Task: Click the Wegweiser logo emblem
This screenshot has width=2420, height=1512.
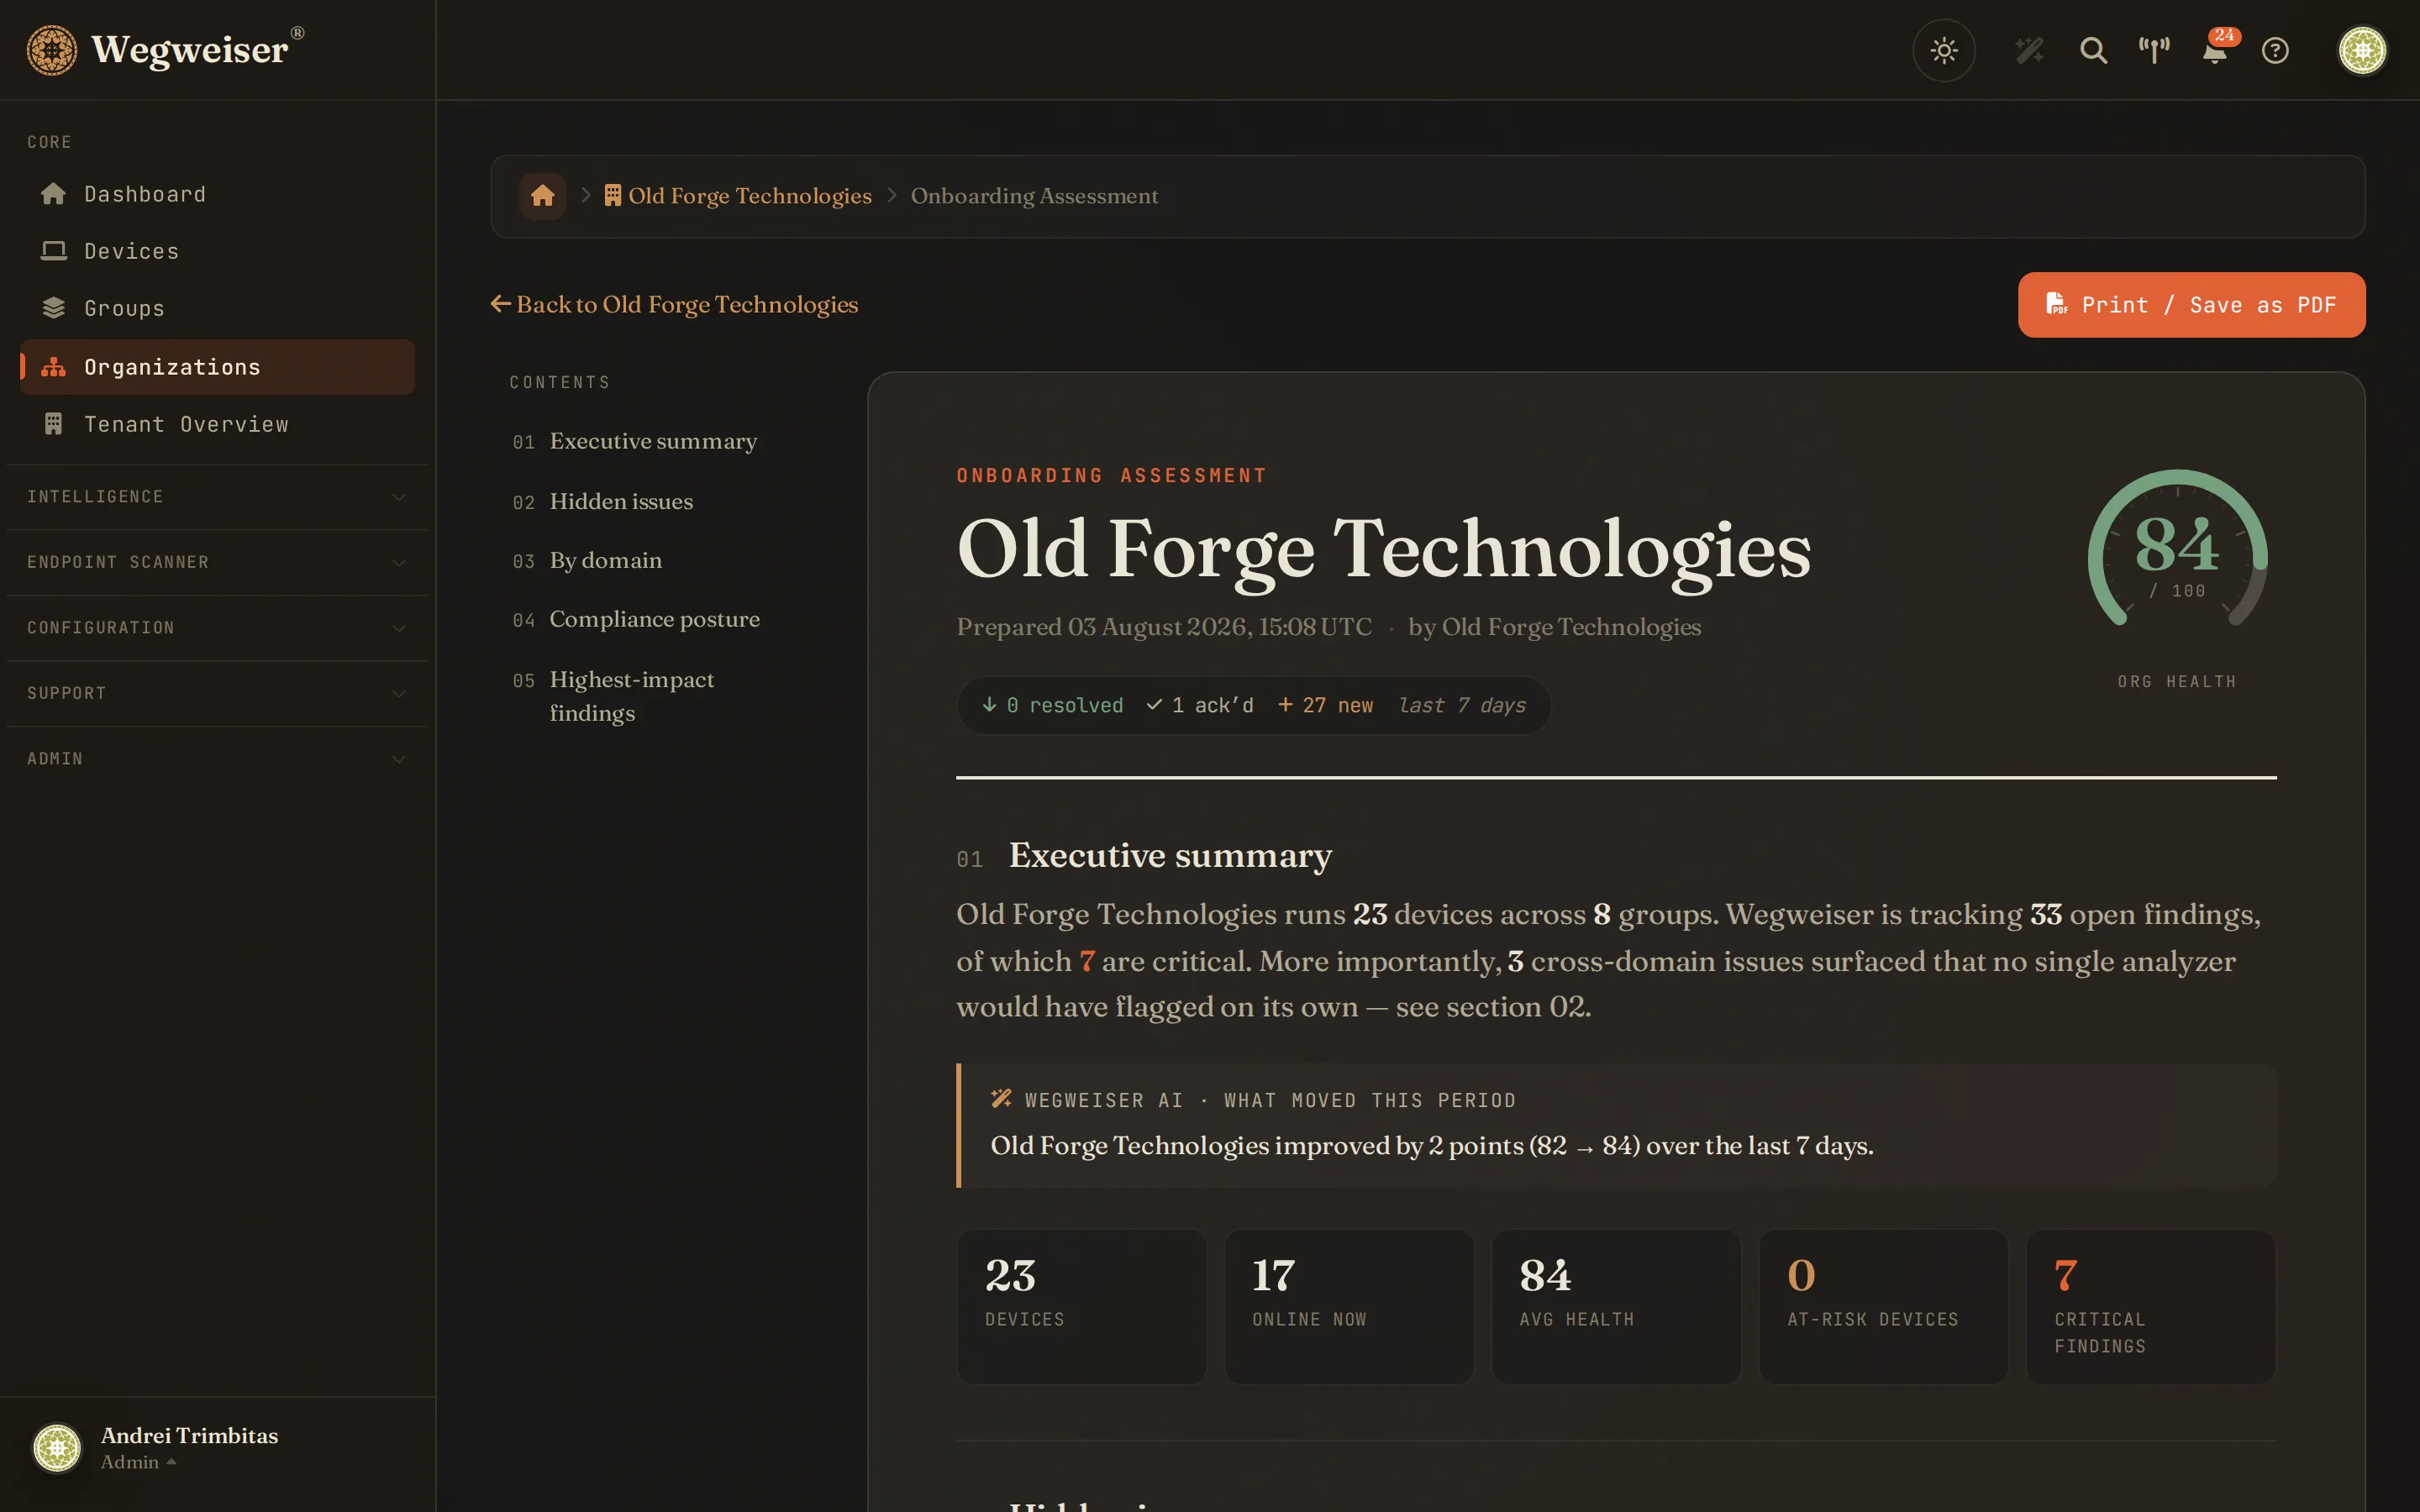Action: (51, 50)
